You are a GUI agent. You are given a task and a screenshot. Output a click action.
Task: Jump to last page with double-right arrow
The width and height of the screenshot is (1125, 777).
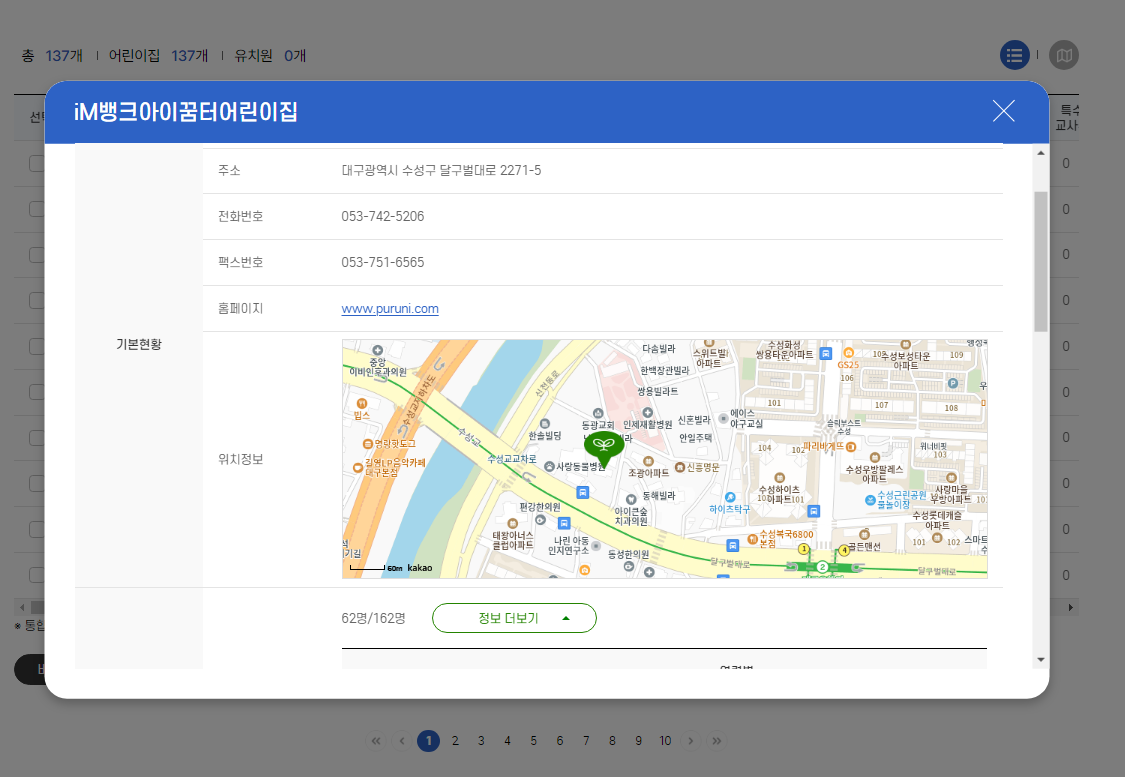717,740
